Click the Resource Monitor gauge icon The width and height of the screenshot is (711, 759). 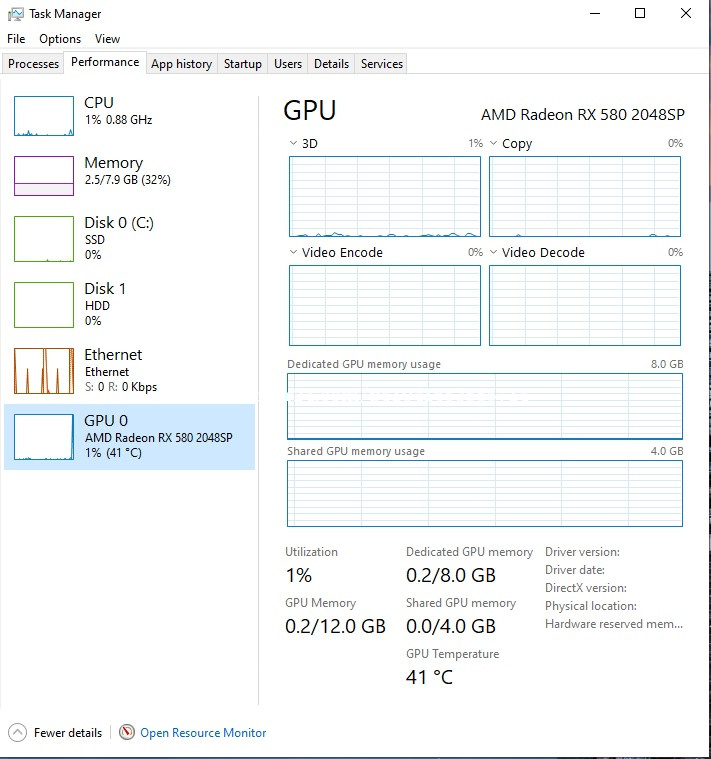127,733
